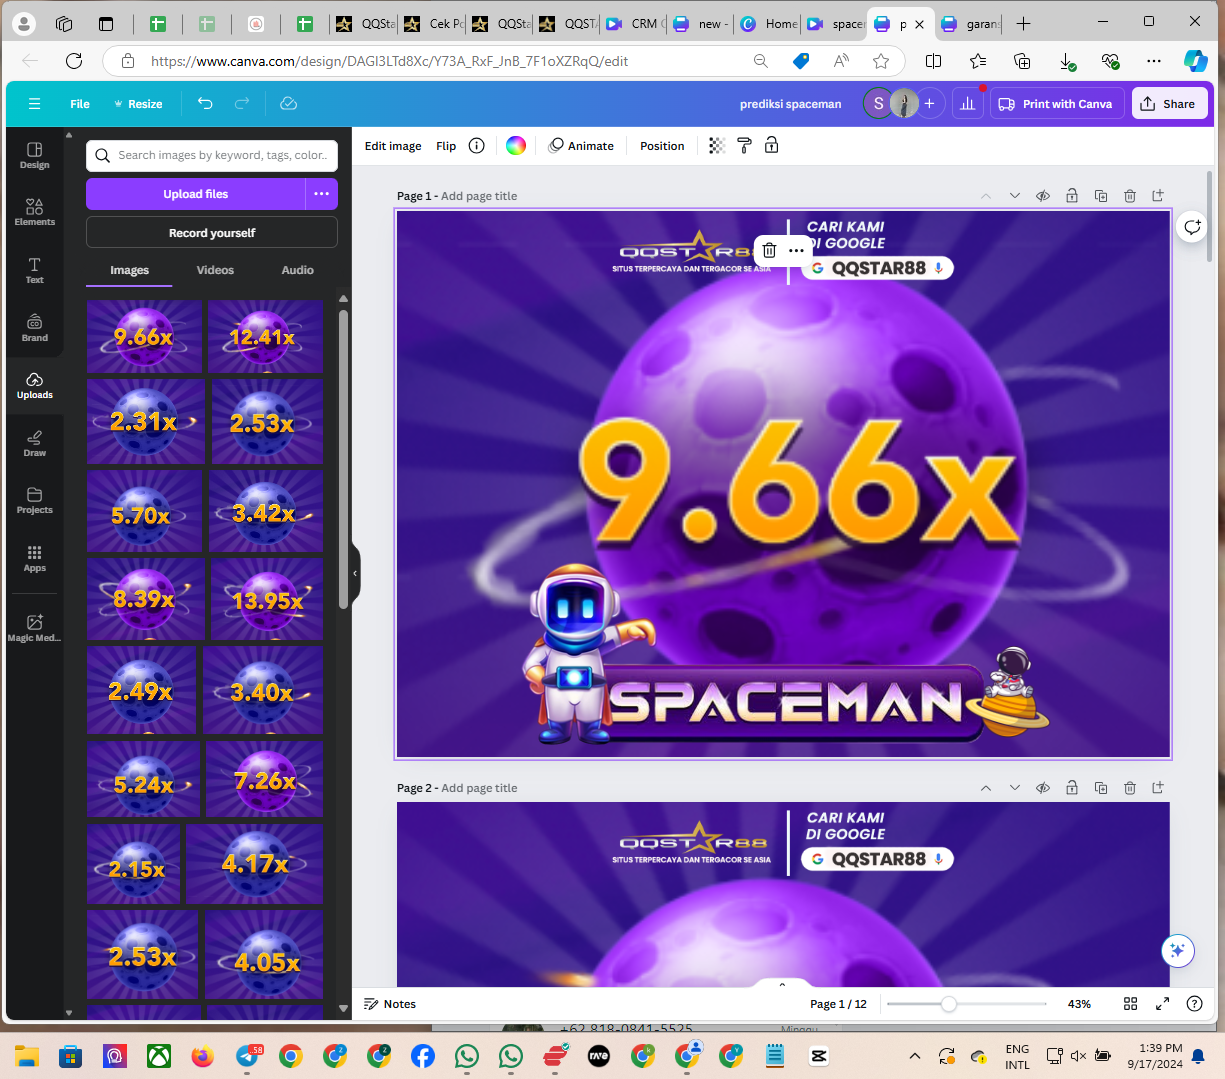Open the Canva hamburger main menu
This screenshot has width=1225, height=1079.
click(x=34, y=104)
